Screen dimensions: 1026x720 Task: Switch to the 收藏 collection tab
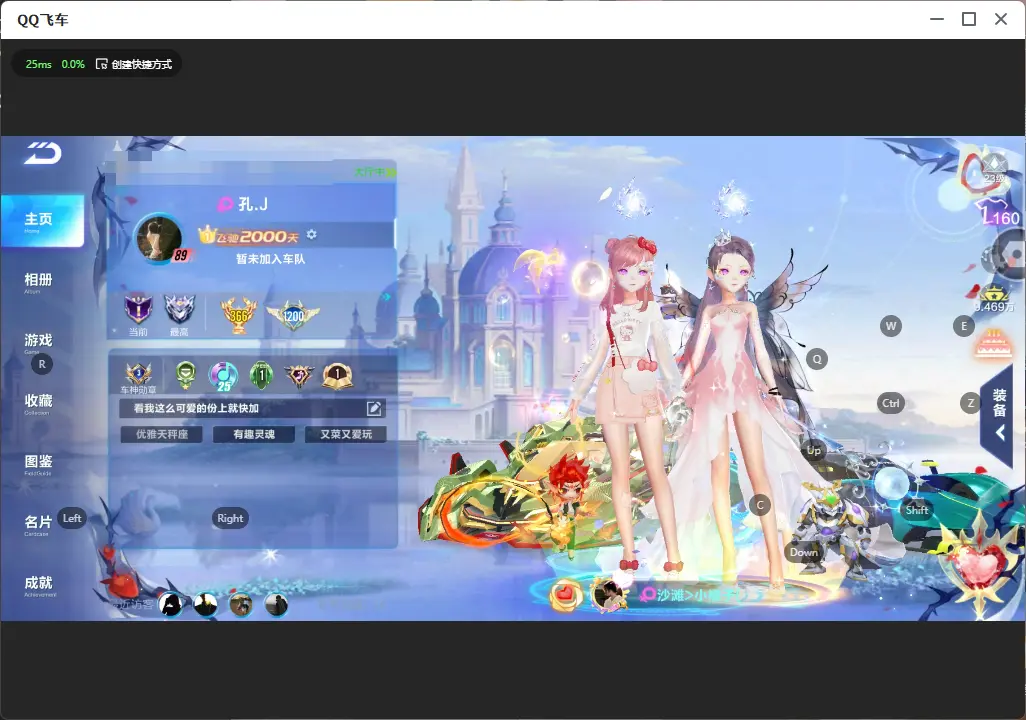click(38, 403)
